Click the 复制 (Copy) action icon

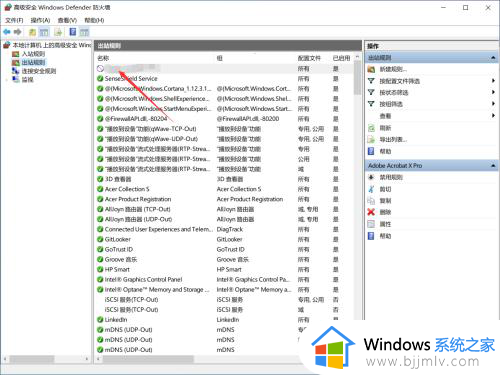(371, 200)
